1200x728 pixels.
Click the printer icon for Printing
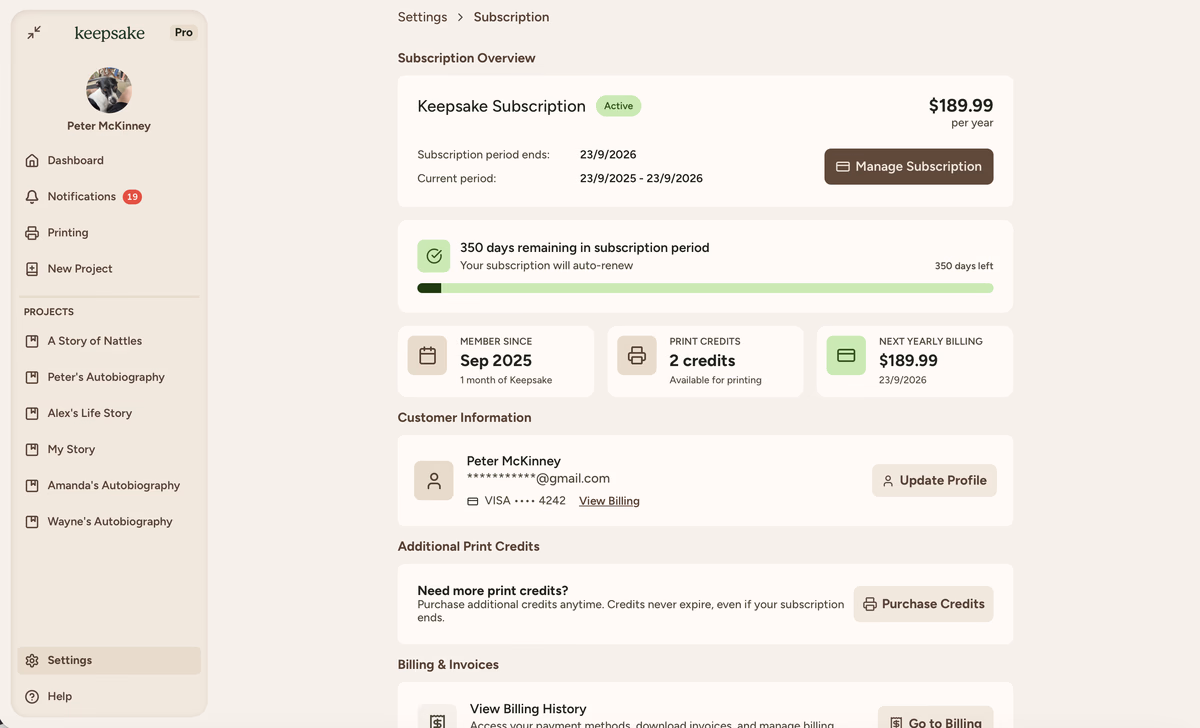[32, 233]
